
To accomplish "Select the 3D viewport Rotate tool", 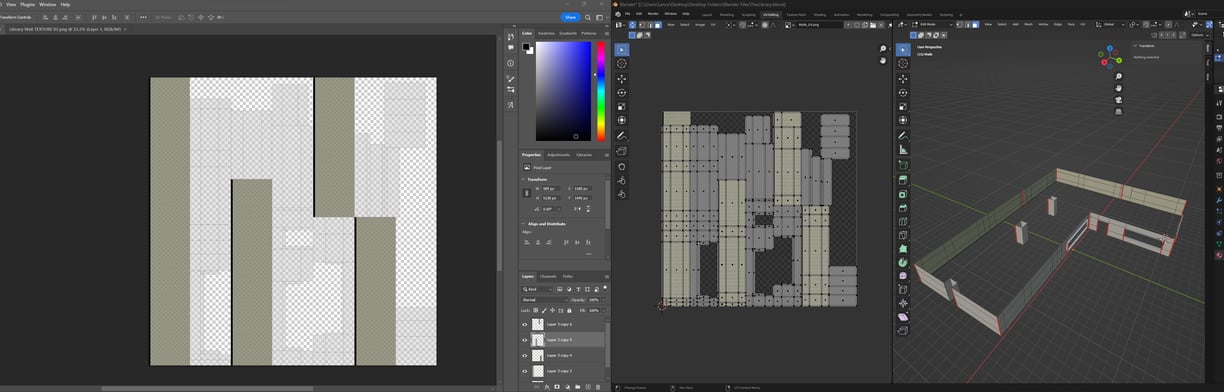I will 903,92.
